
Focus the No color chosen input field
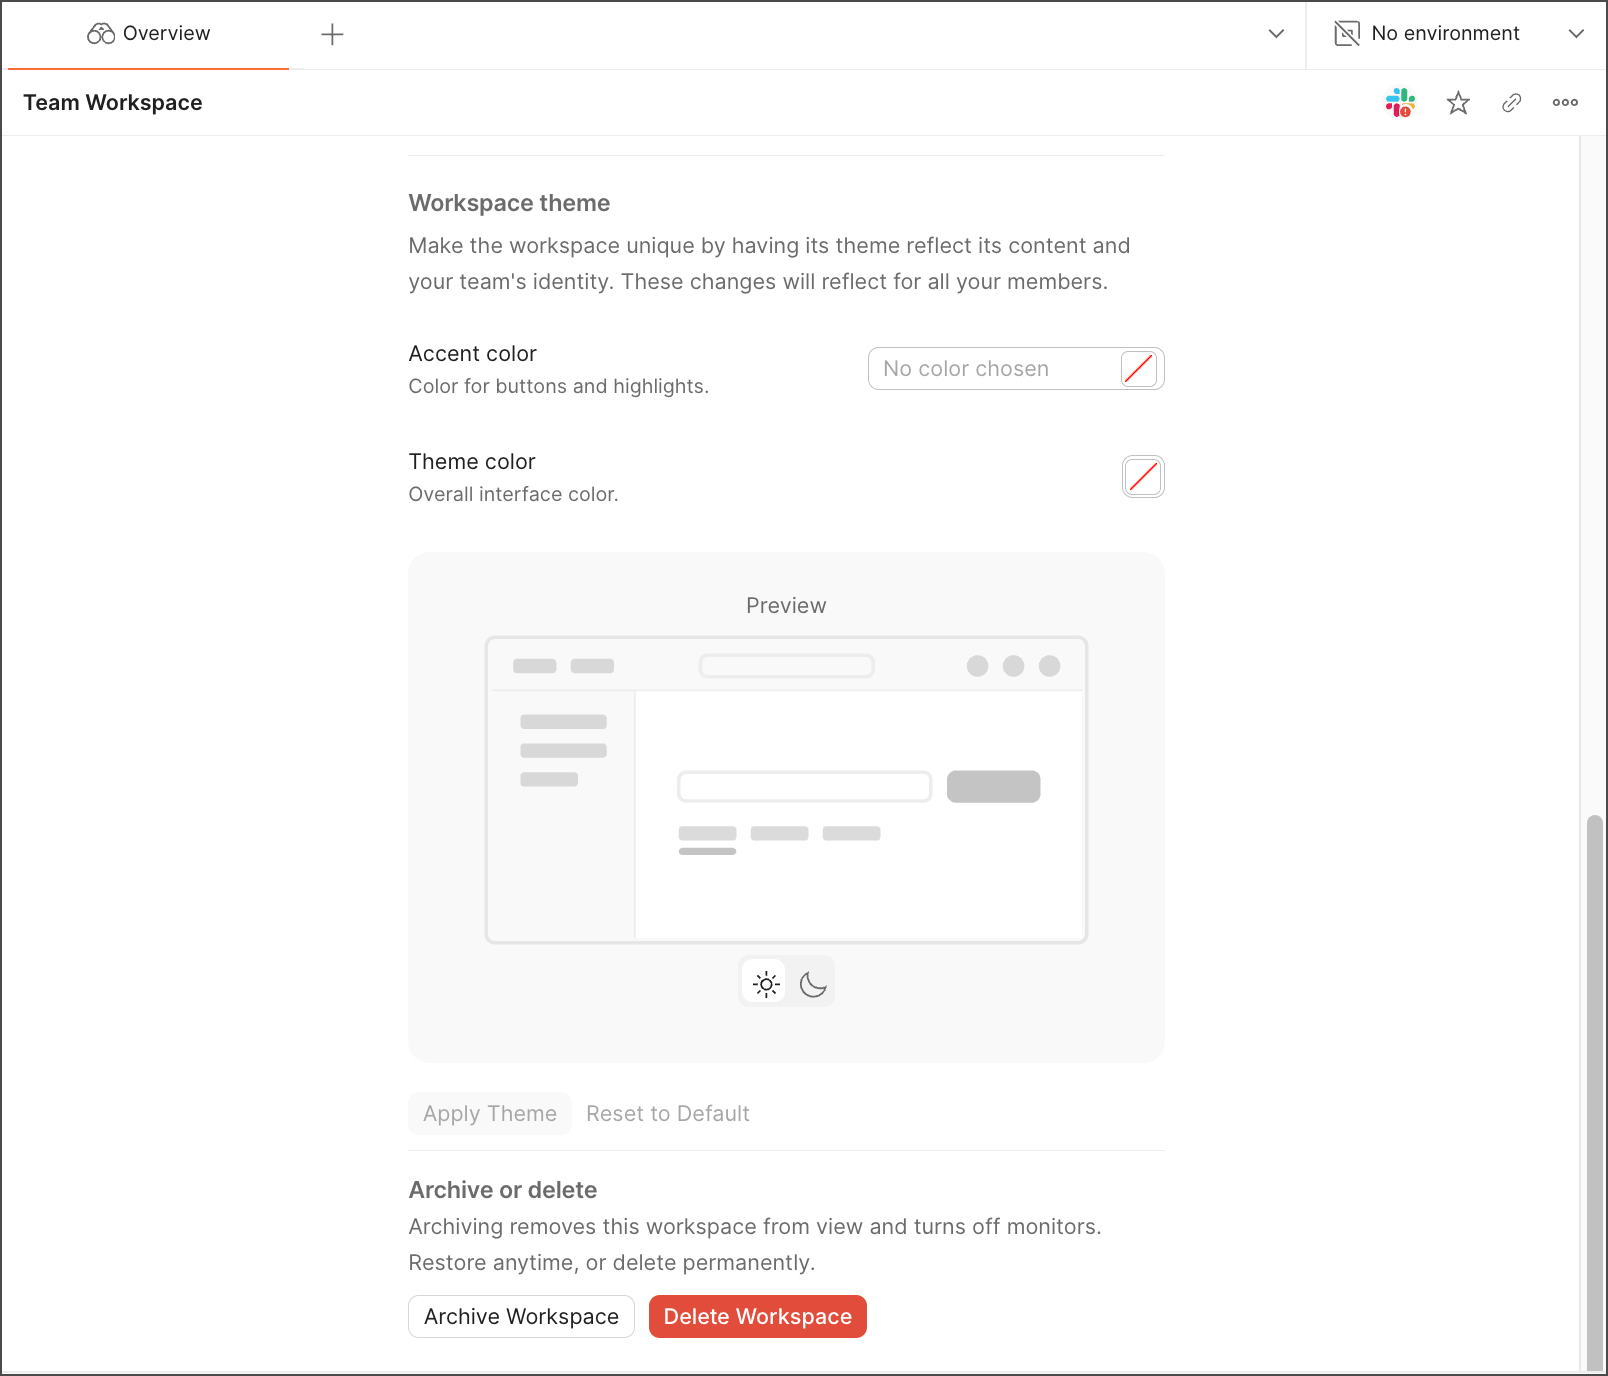point(992,369)
